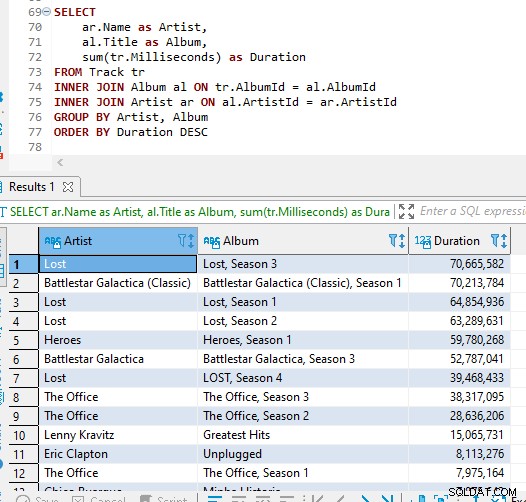The image size is (526, 502).
Task: Click the 'LOST, Season 4' album cell
Action: click(303, 378)
